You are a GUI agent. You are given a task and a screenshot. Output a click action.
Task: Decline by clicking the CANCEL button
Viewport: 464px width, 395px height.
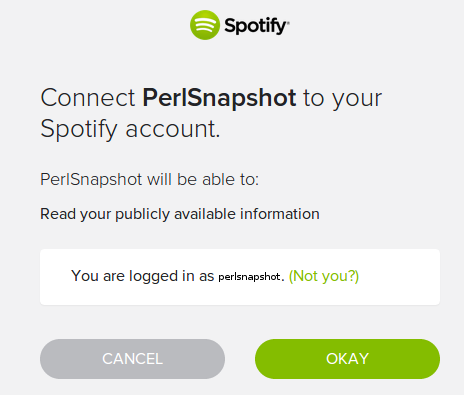pyautogui.click(x=132, y=359)
